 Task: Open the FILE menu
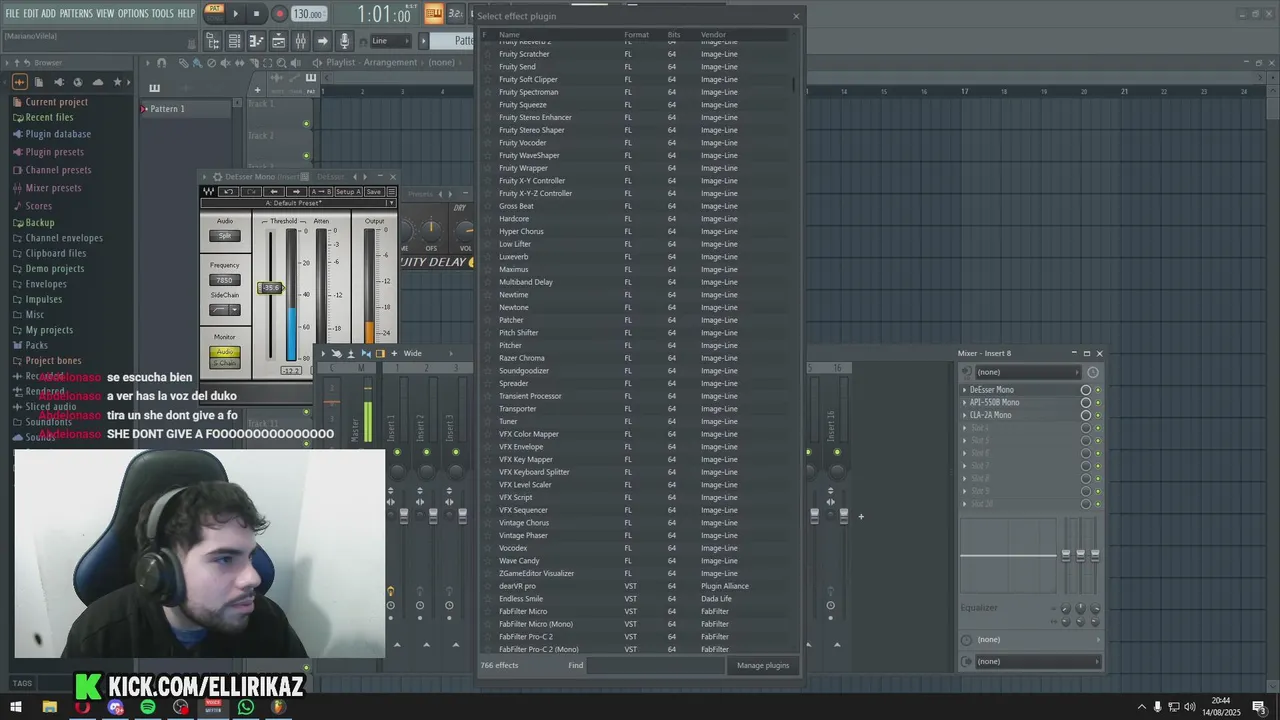pos(12,13)
